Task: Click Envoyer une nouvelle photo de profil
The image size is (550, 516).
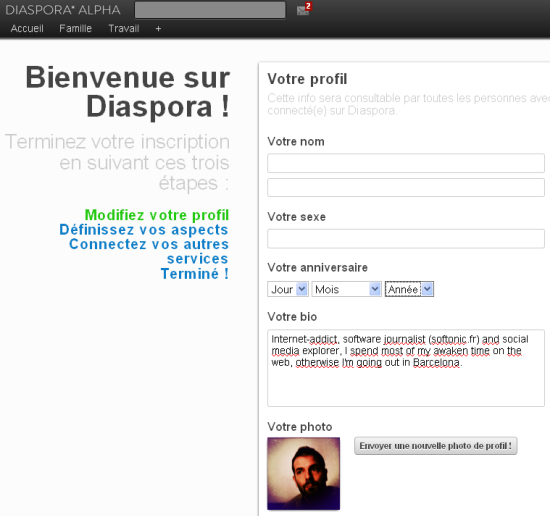Action: coord(436,446)
